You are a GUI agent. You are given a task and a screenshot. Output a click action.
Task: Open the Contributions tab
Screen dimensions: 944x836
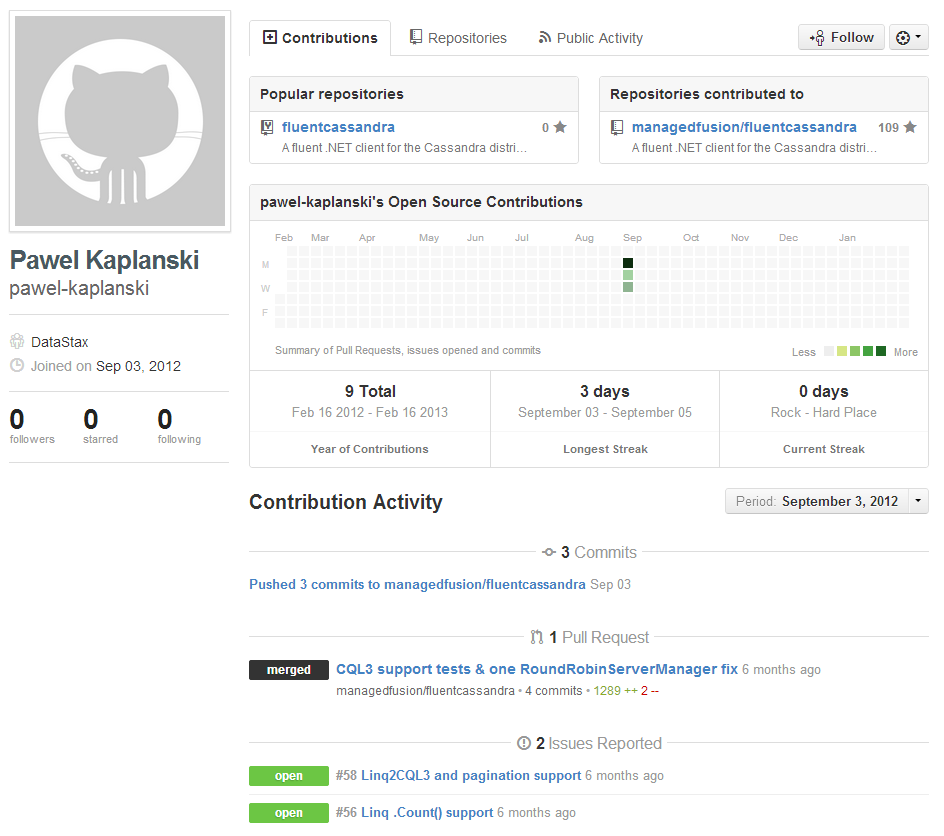coord(320,38)
